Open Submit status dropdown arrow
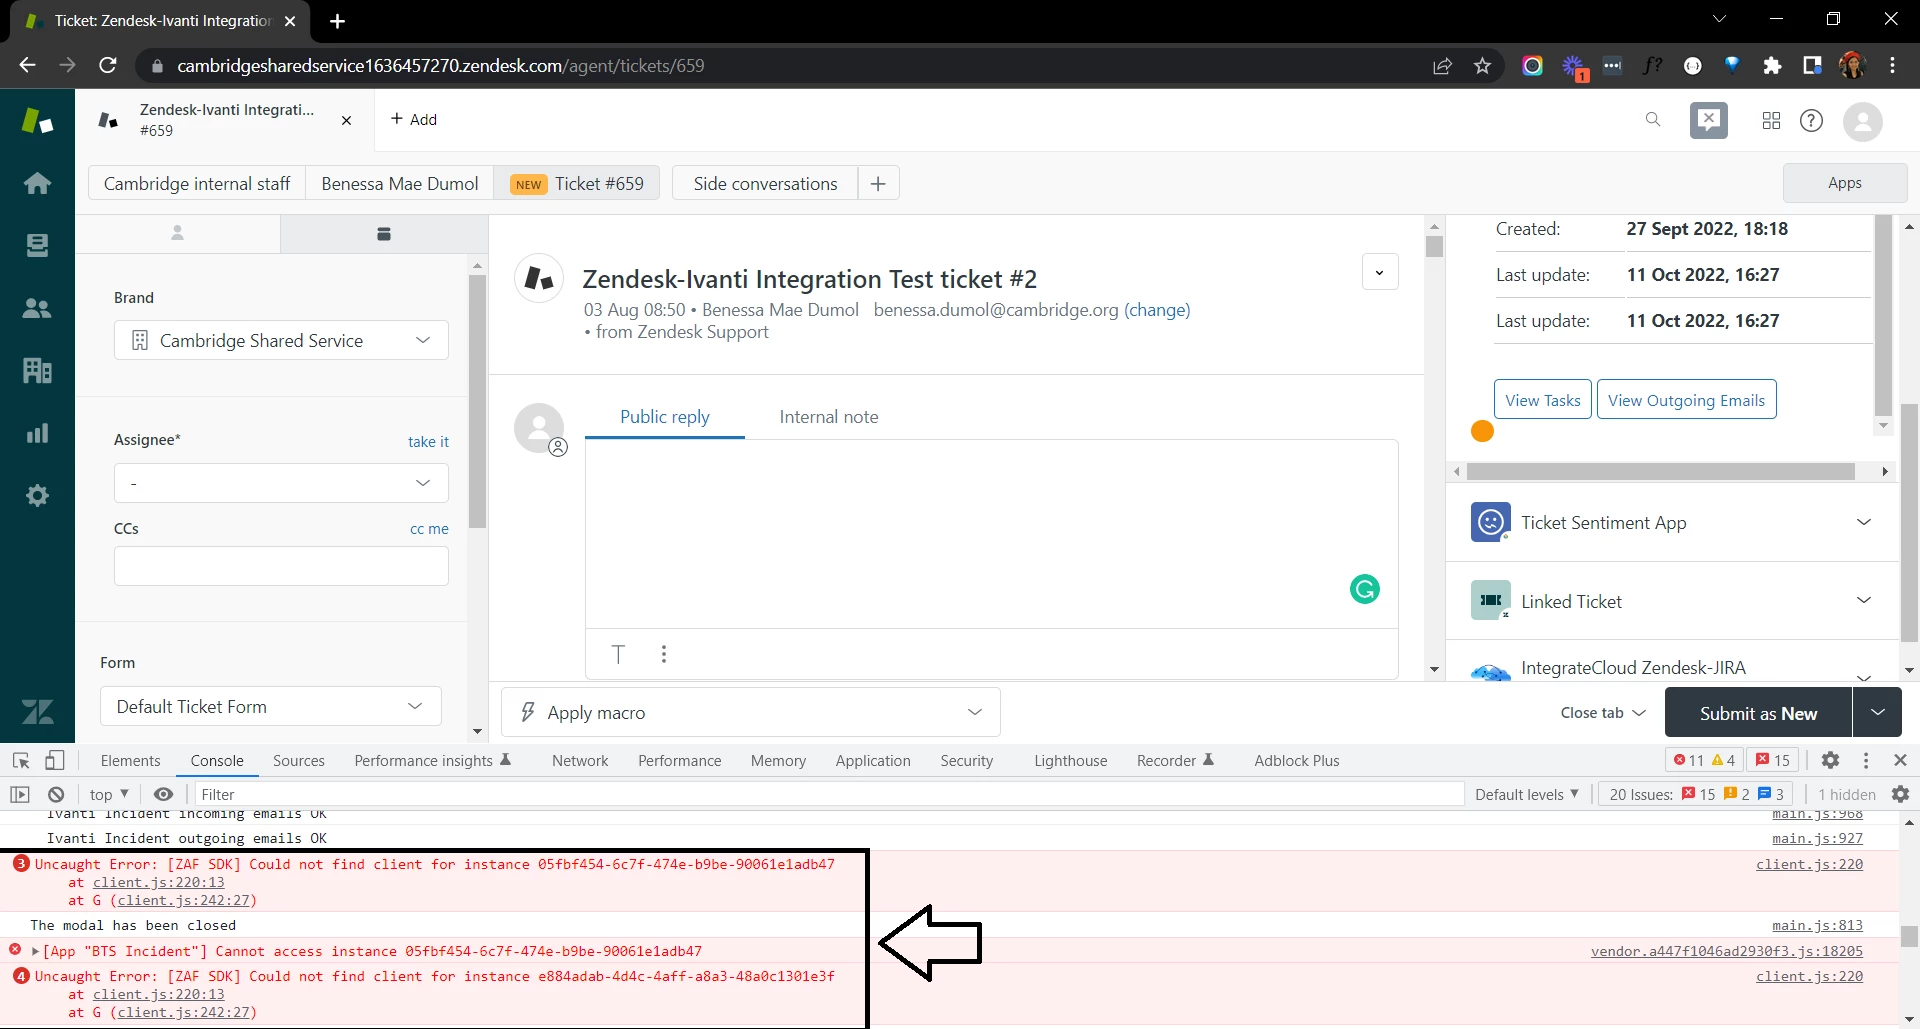Screen dimensions: 1920x1029 (1877, 713)
